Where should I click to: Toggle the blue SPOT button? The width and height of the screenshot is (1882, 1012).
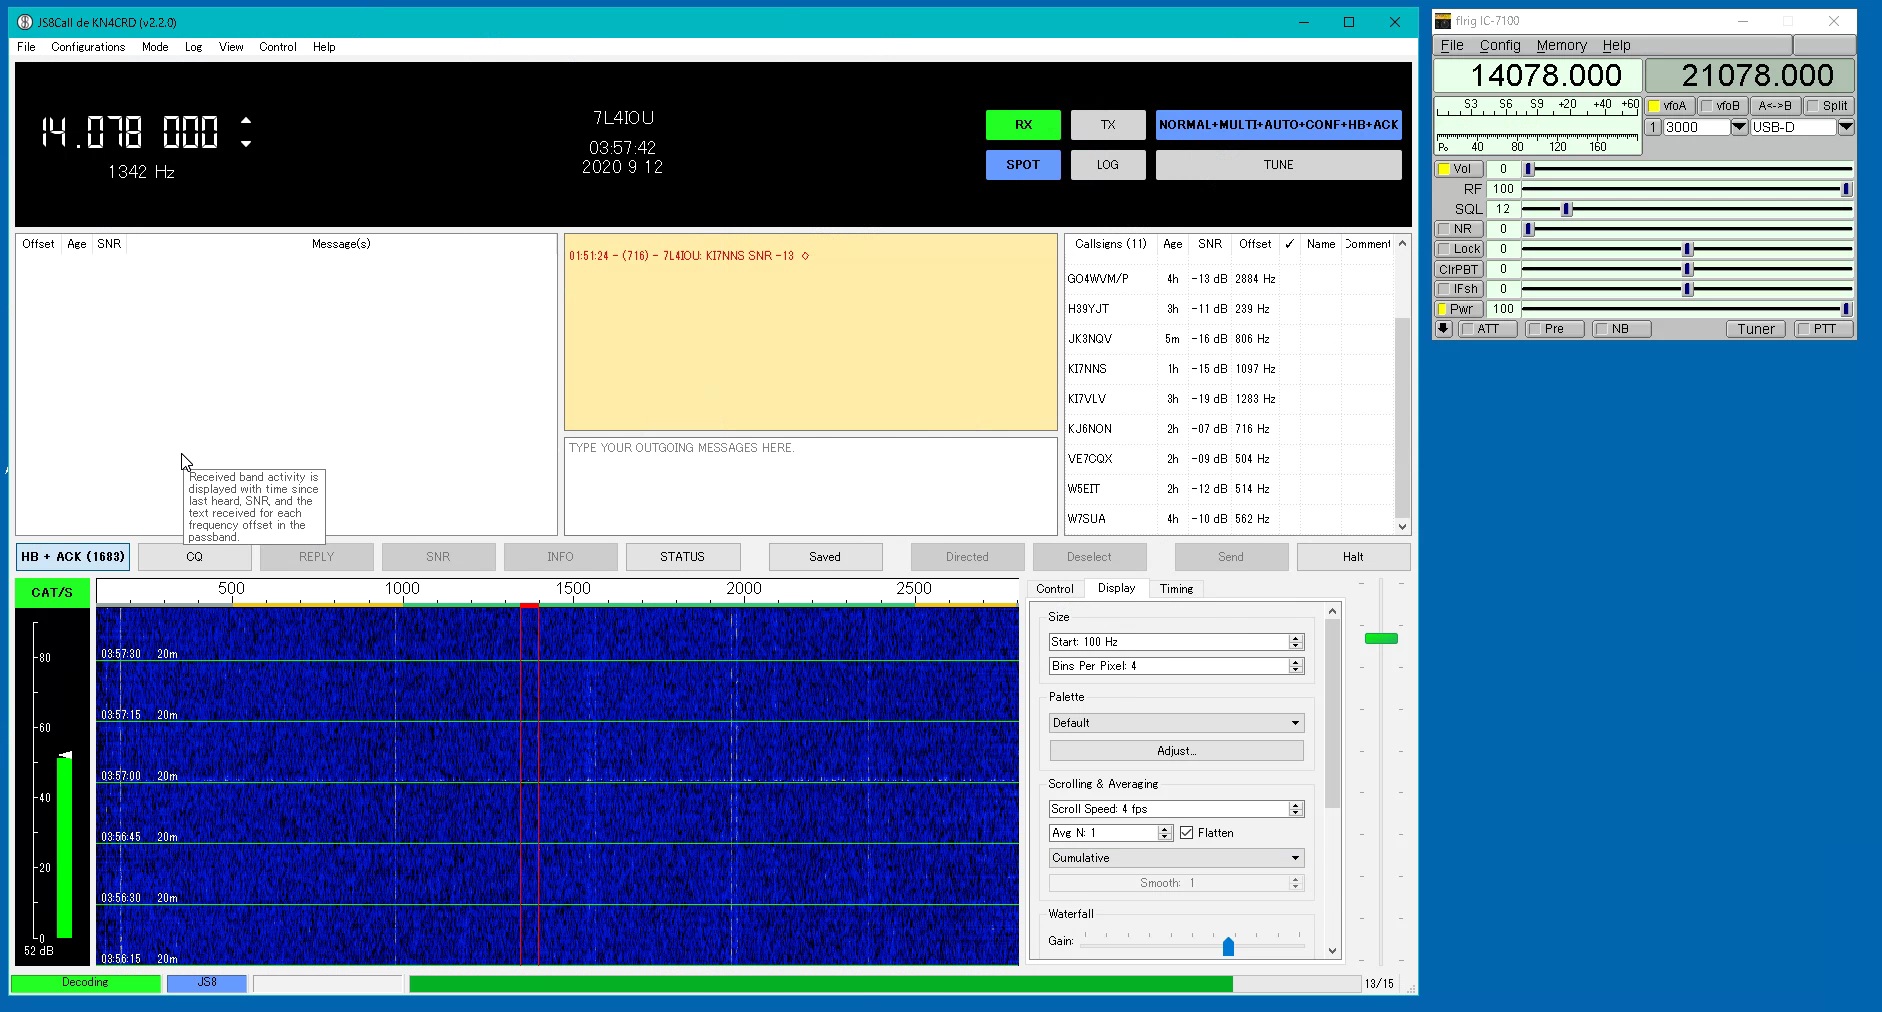click(x=1023, y=165)
